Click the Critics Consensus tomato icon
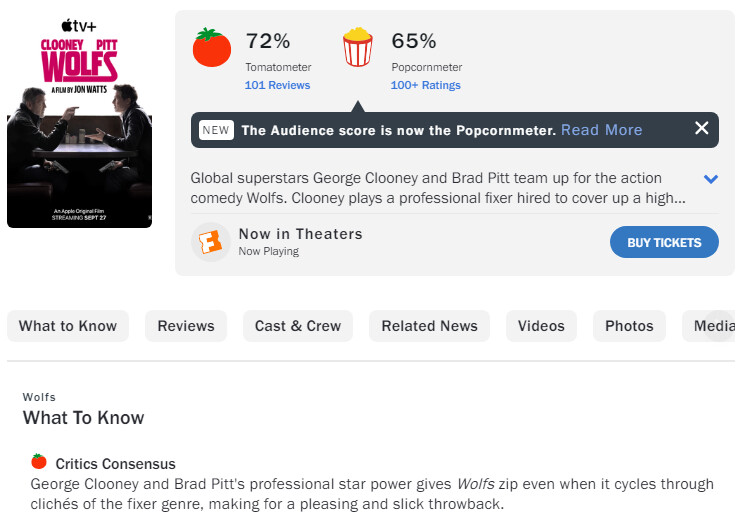Screen dimensions: 751x520 39,462
